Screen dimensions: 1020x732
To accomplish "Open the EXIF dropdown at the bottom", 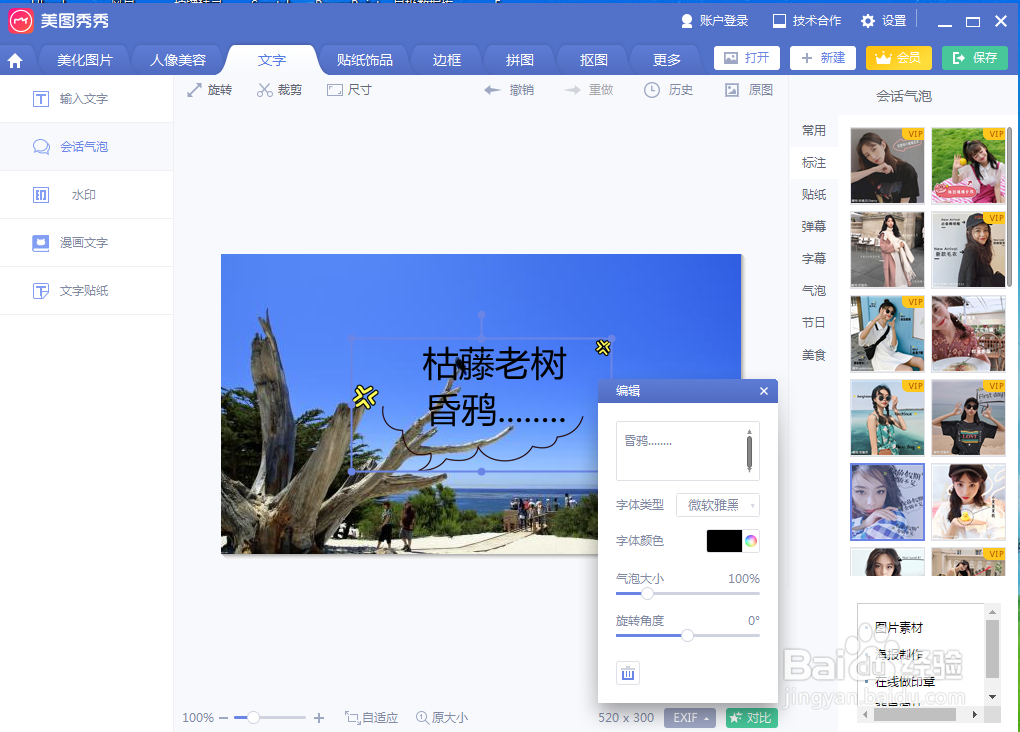I will coord(690,717).
